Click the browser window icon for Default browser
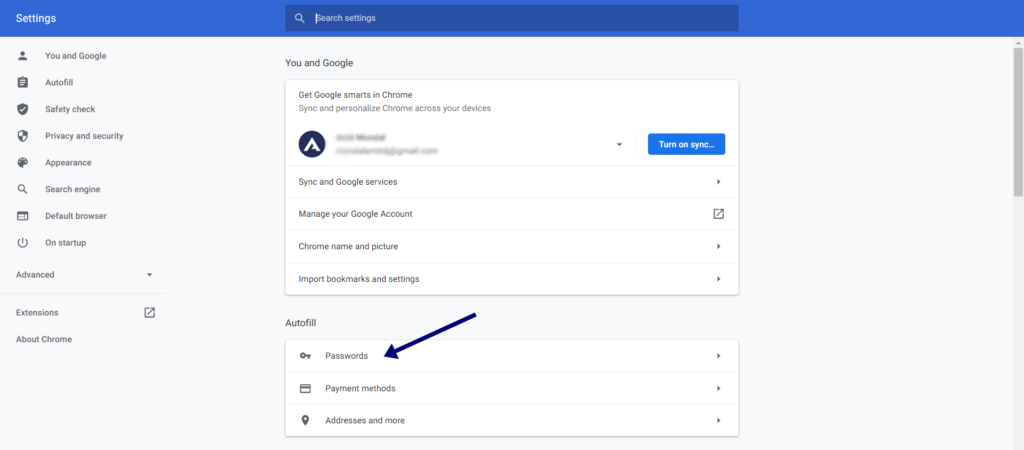The height and width of the screenshot is (450, 1024). pyautogui.click(x=23, y=216)
